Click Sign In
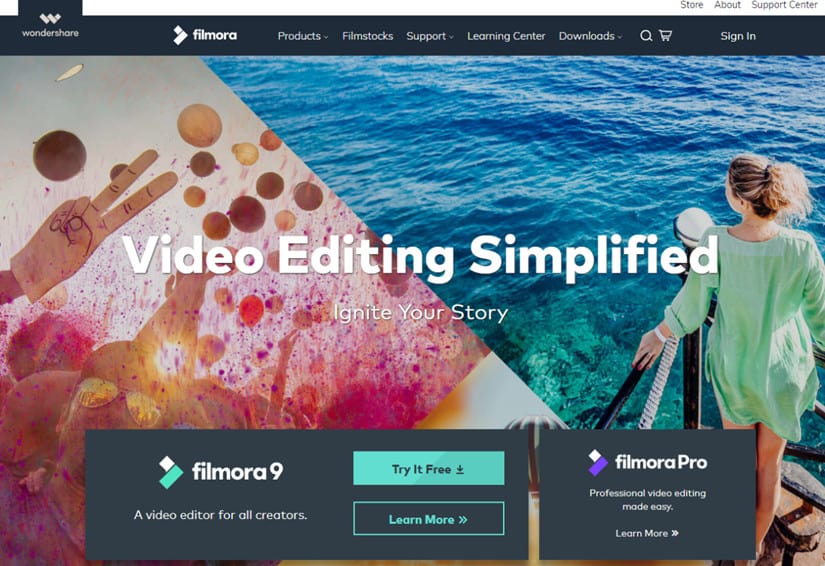 coord(738,36)
